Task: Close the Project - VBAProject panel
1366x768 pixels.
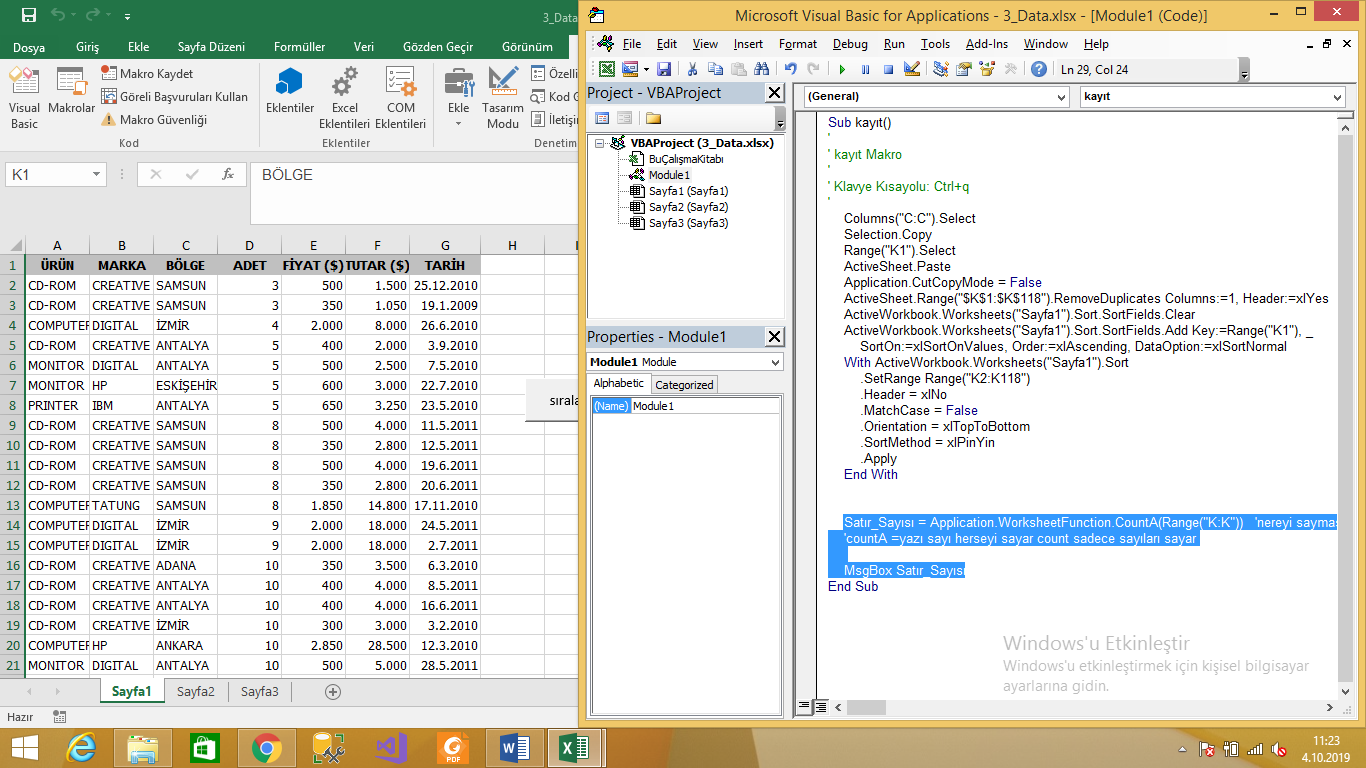Action: point(774,93)
